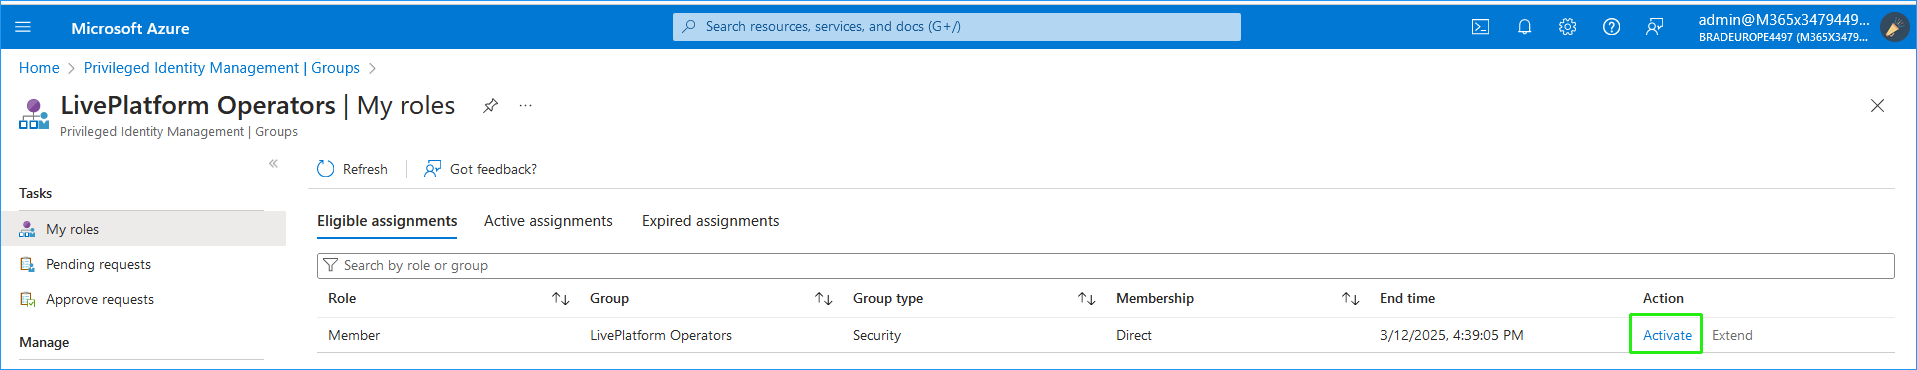Screen dimensions: 1917x370
Task: Sort the table by Role column arrows
Action: pos(560,299)
